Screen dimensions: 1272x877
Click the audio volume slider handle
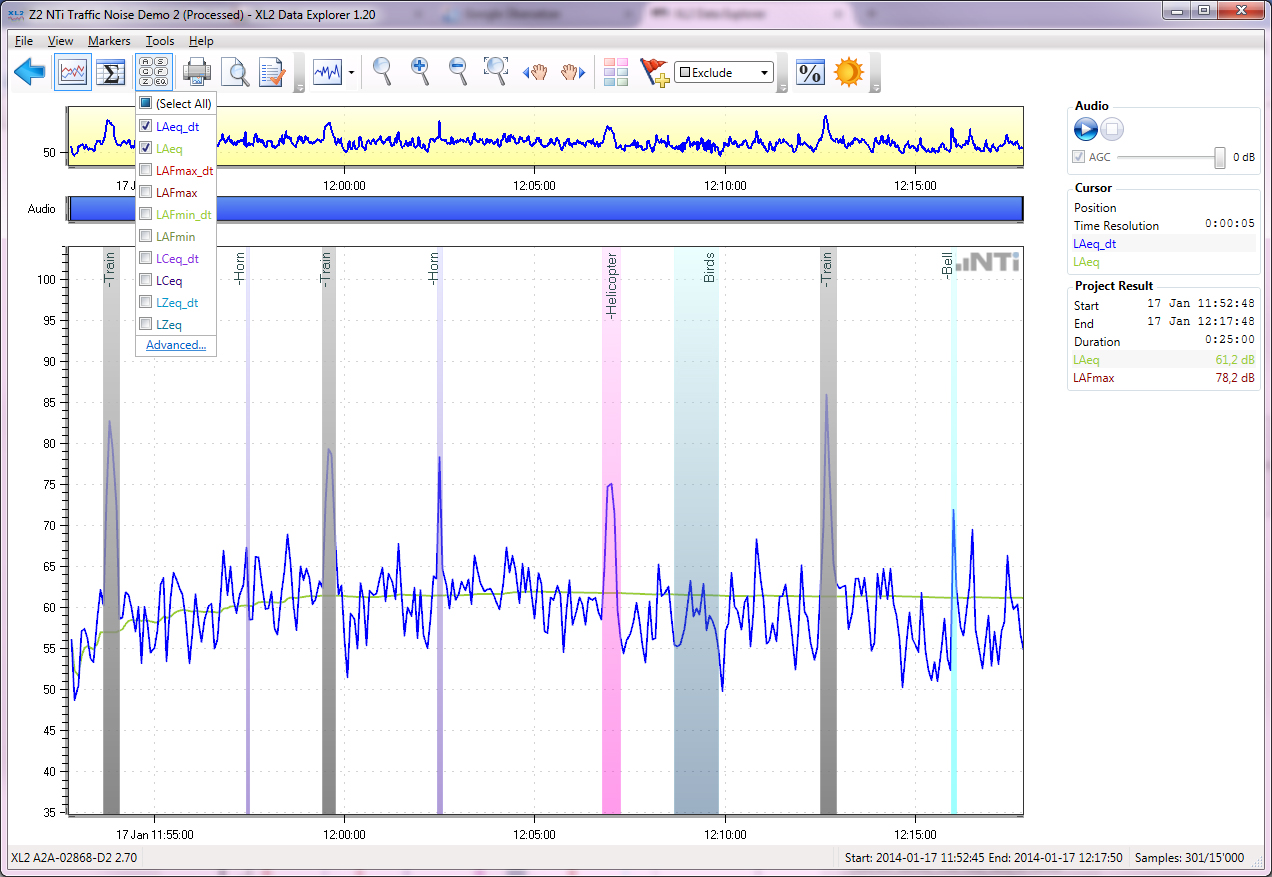(1219, 157)
